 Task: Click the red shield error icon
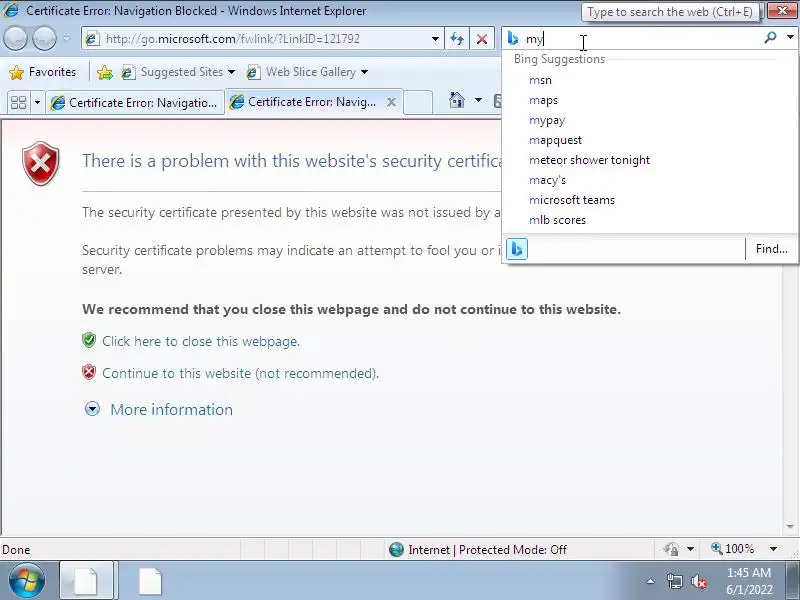[x=41, y=163]
